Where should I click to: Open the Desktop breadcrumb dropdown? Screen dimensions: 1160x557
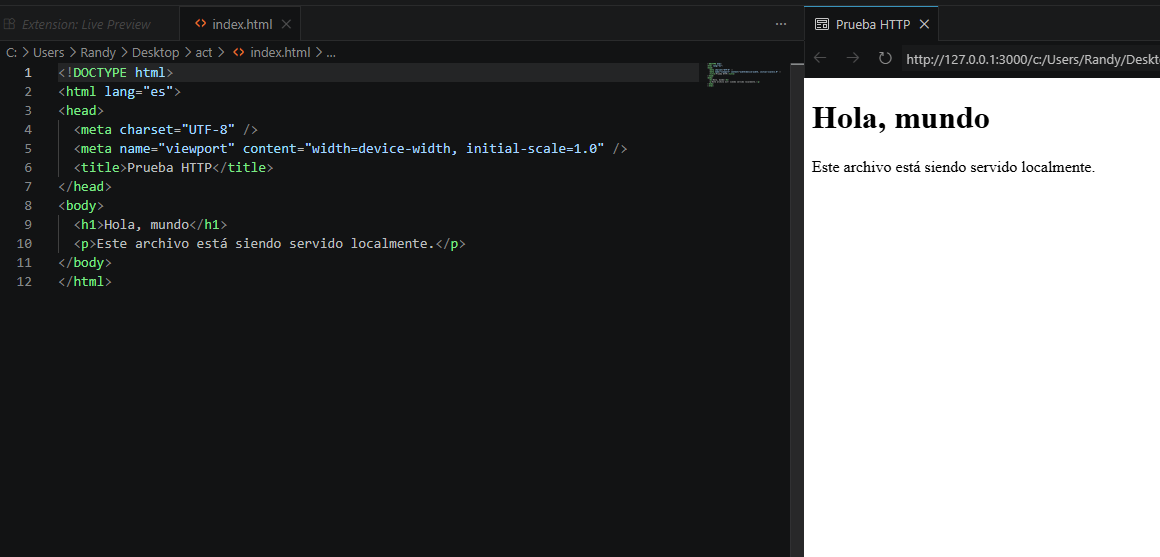(x=155, y=52)
